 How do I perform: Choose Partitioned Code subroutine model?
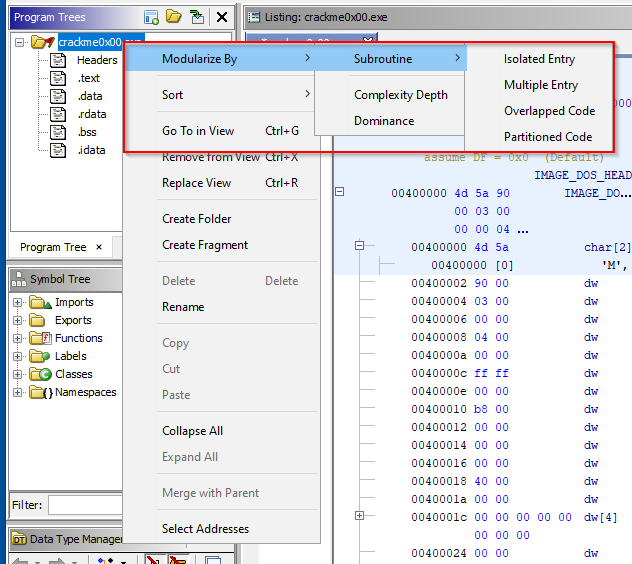(539, 137)
